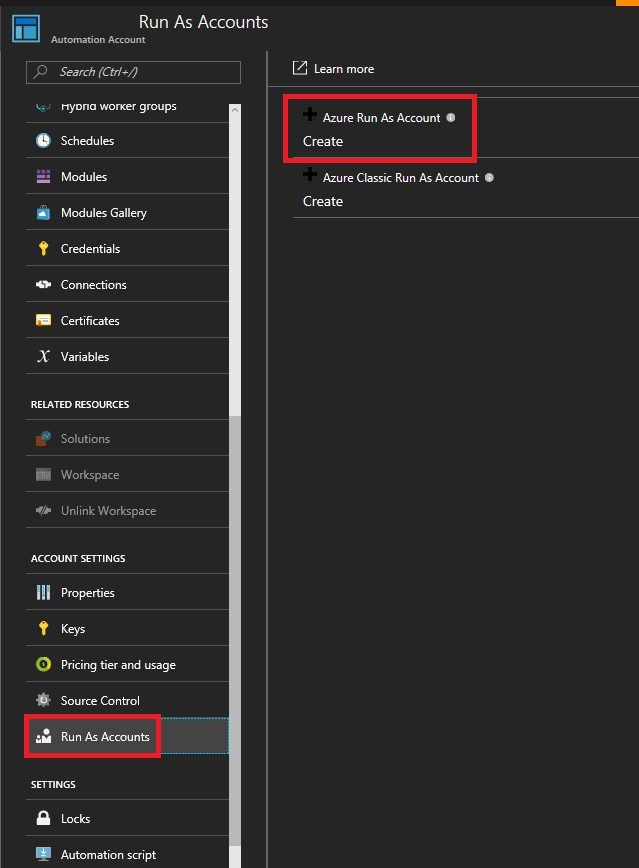Open Automation script item
The width and height of the screenshot is (639, 868).
(127, 852)
